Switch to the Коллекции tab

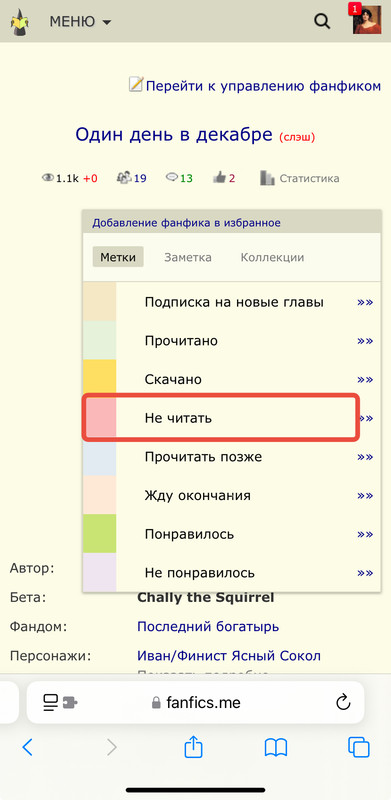(272, 257)
